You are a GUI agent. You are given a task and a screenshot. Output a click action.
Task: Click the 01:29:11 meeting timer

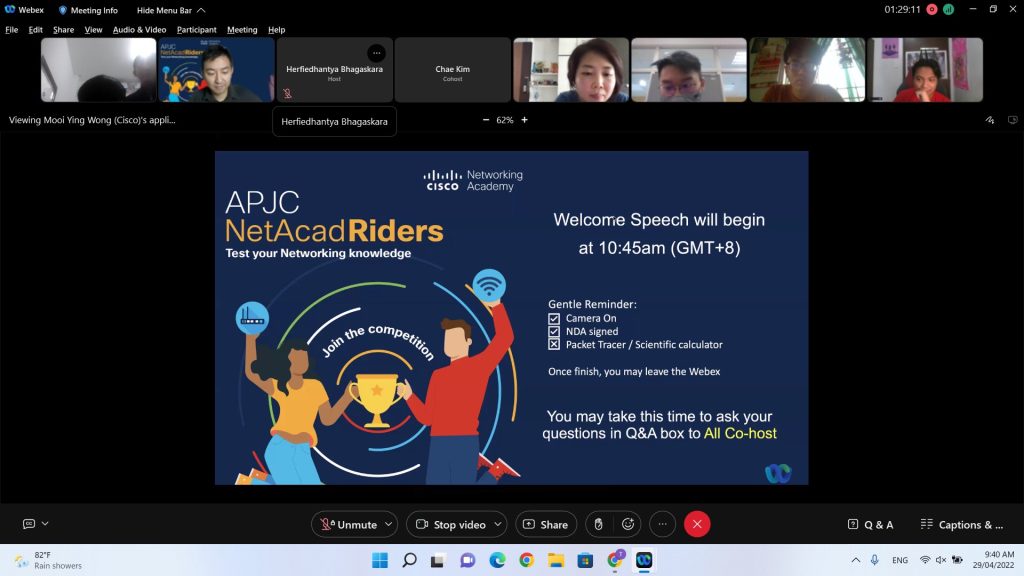tap(902, 10)
